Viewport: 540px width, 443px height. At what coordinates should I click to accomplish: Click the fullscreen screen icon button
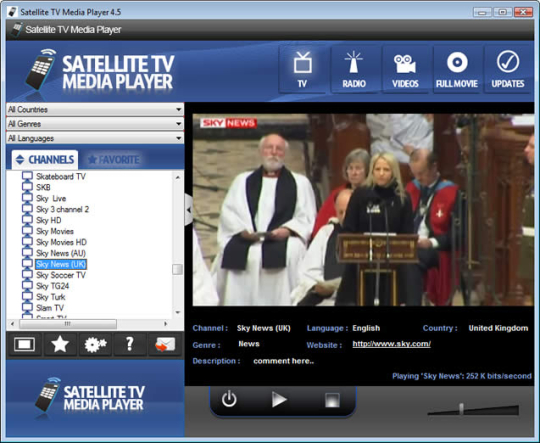pyautogui.click(x=24, y=344)
